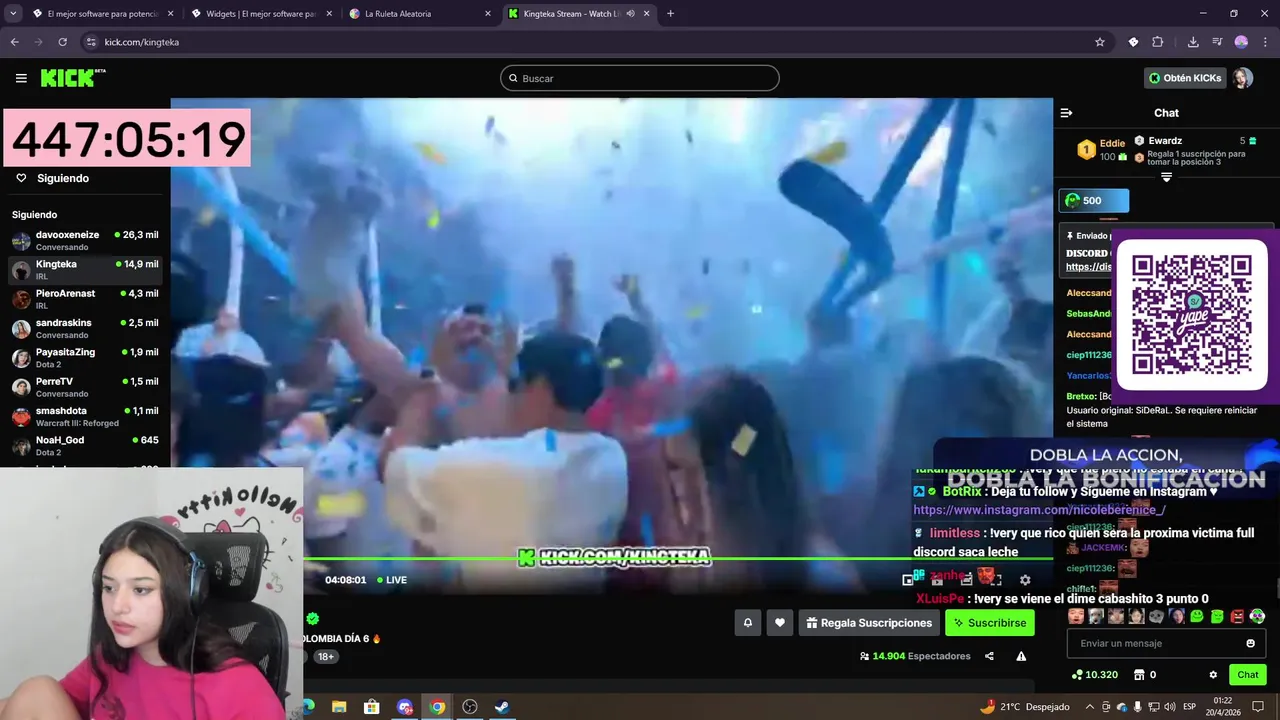Expand the gift leaderboard chevron

[1166, 177]
